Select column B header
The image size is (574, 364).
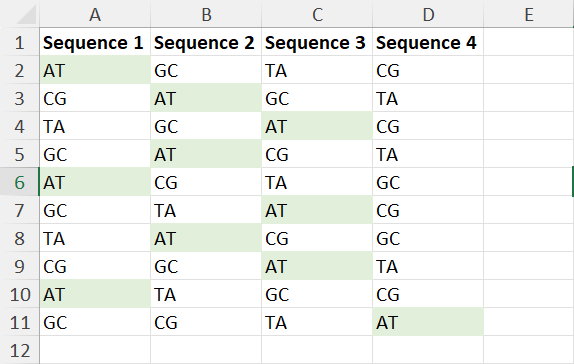click(206, 14)
